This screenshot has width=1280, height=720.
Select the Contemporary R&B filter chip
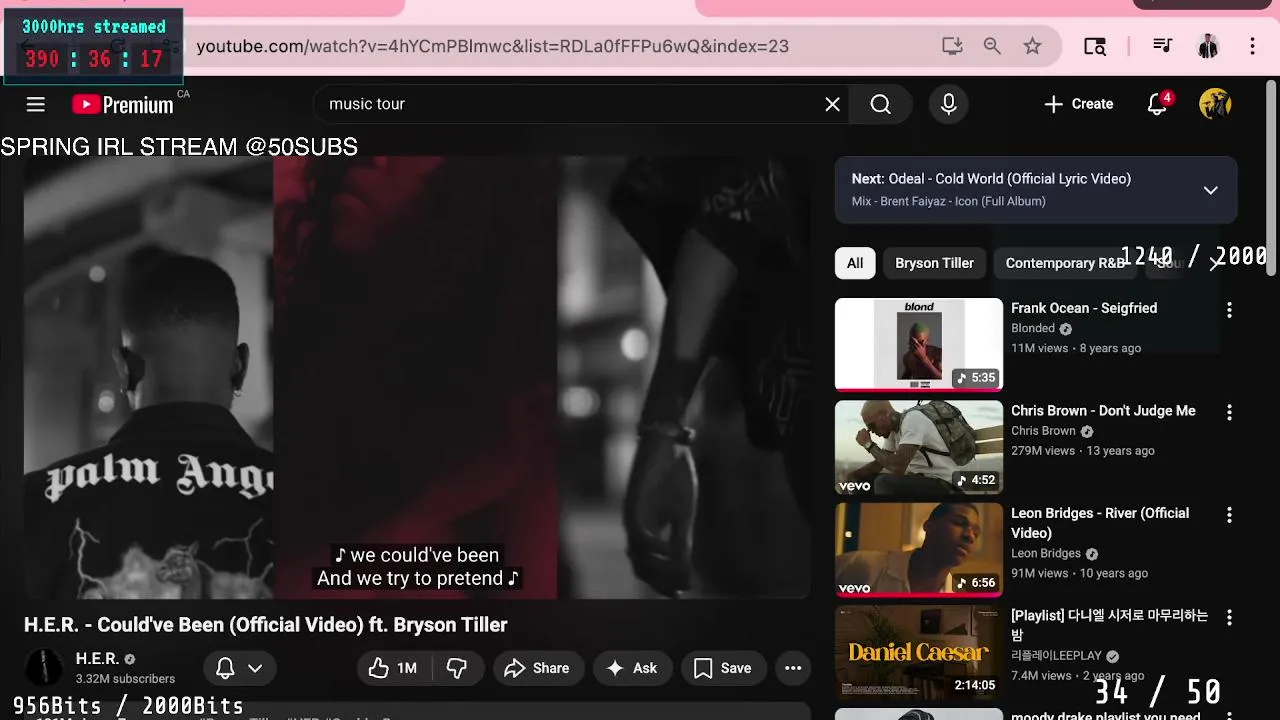[x=1065, y=263]
